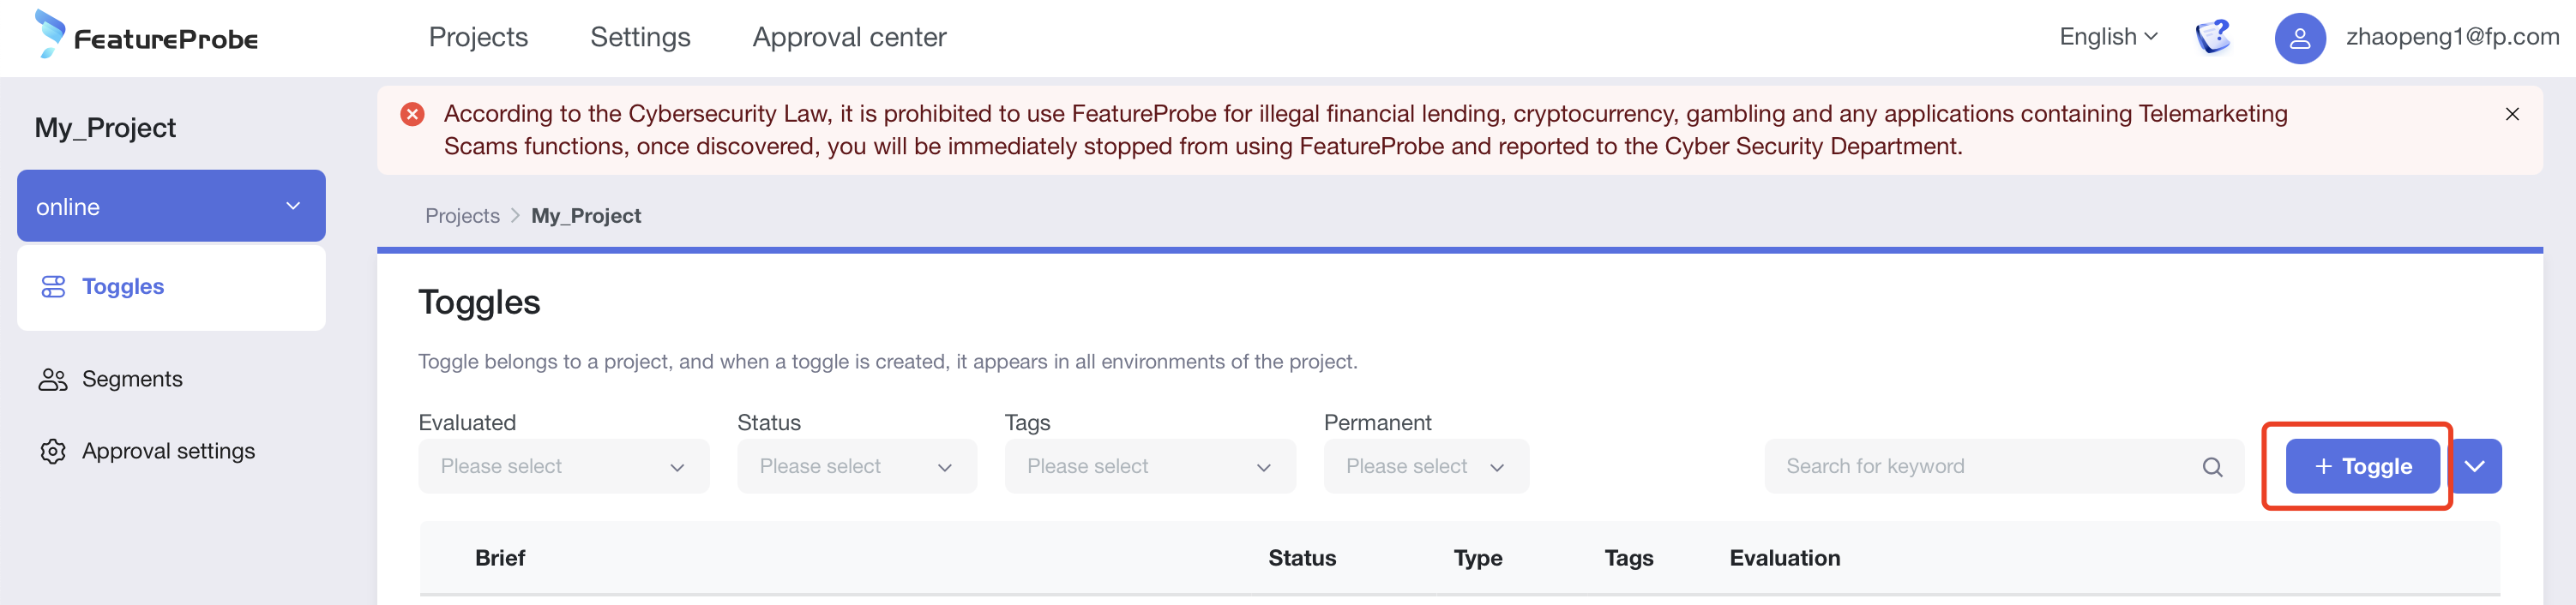Viewport: 2576px width, 605px height.
Task: Click the search magnifier icon
Action: 2212,467
